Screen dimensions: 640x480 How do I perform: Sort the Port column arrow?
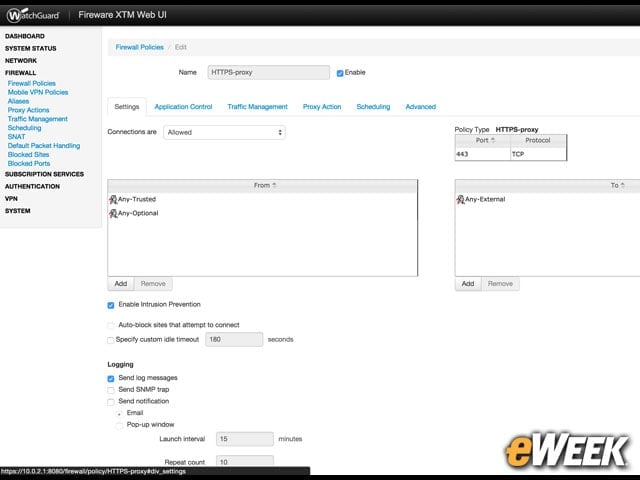pos(493,140)
